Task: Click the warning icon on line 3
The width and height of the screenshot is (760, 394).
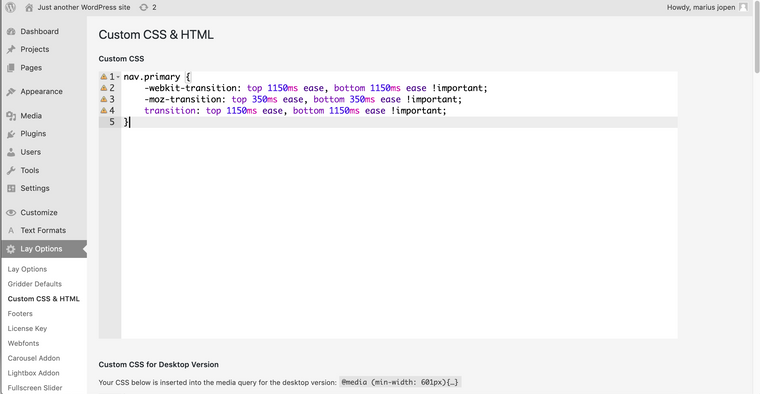Action: [103, 99]
